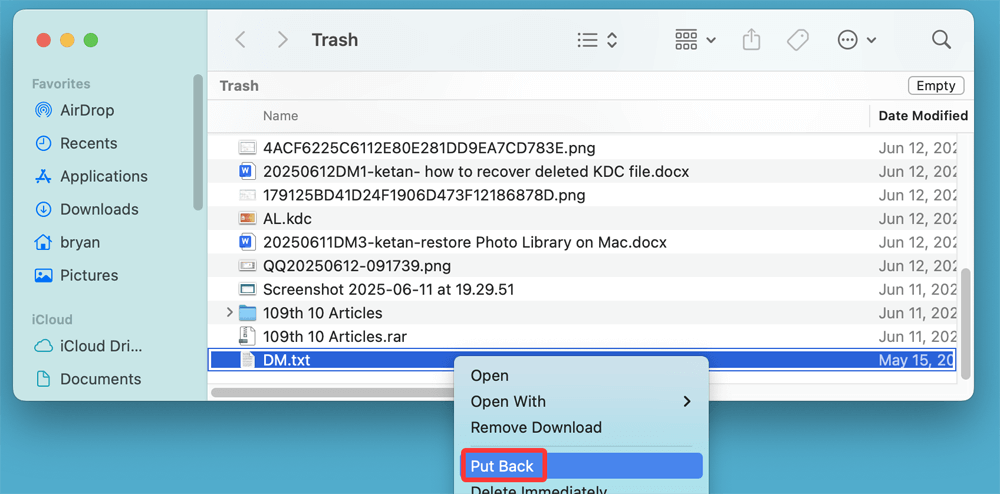Expand the 109th 10 Articles folder
Screen dimensions: 1000x494
click(x=230, y=313)
